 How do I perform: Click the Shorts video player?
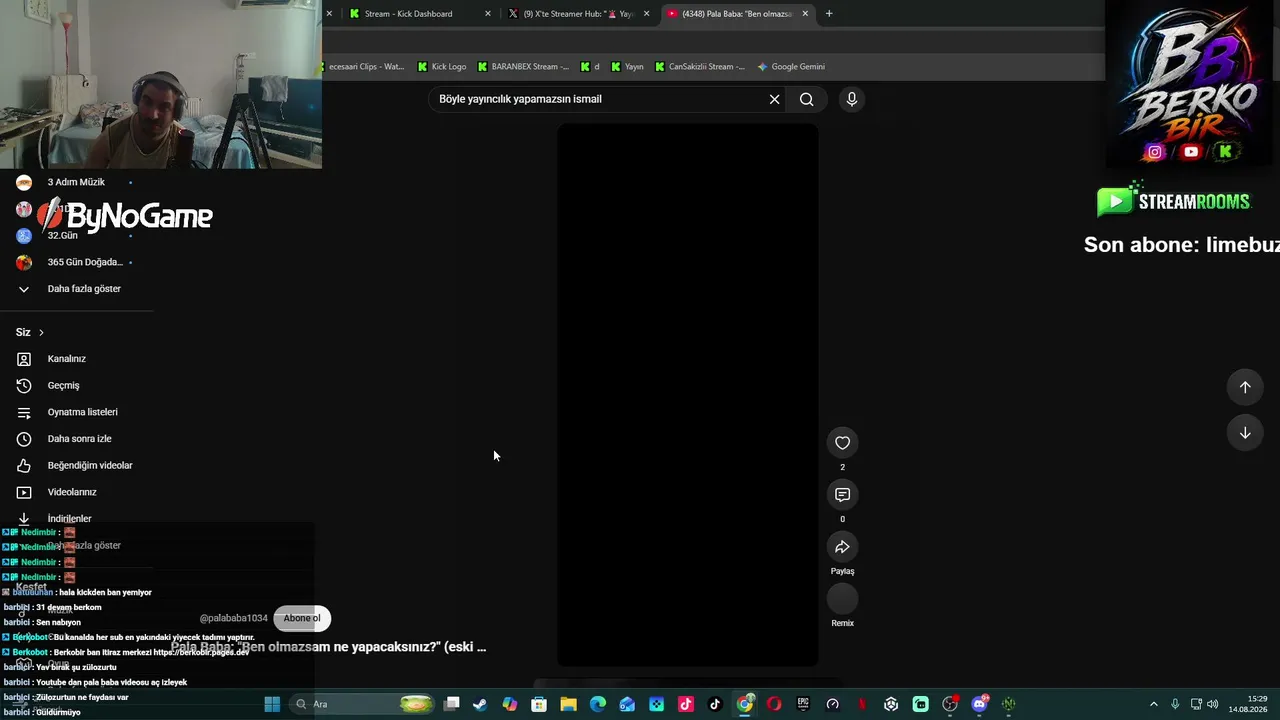click(x=688, y=394)
